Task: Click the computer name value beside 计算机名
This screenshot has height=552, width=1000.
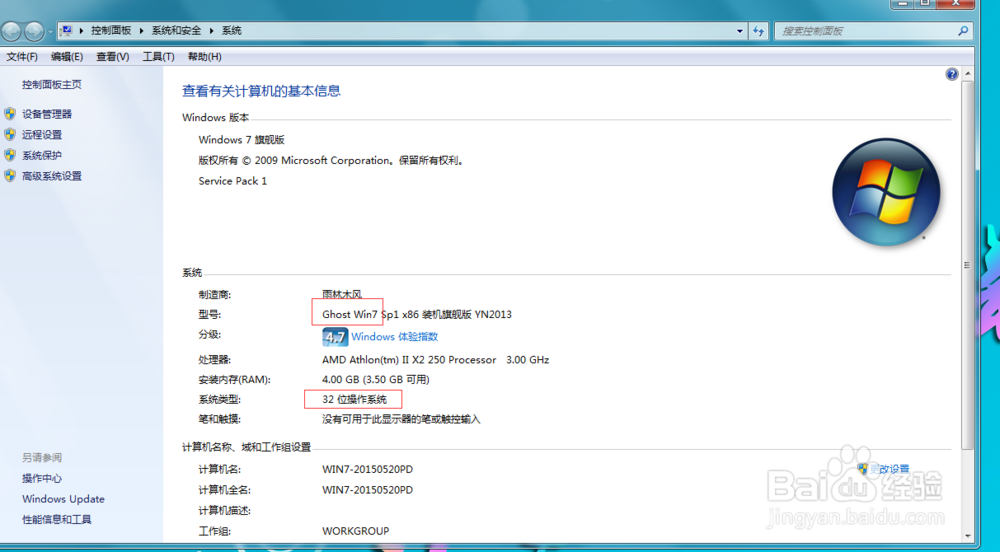Action: pyautogui.click(x=367, y=469)
